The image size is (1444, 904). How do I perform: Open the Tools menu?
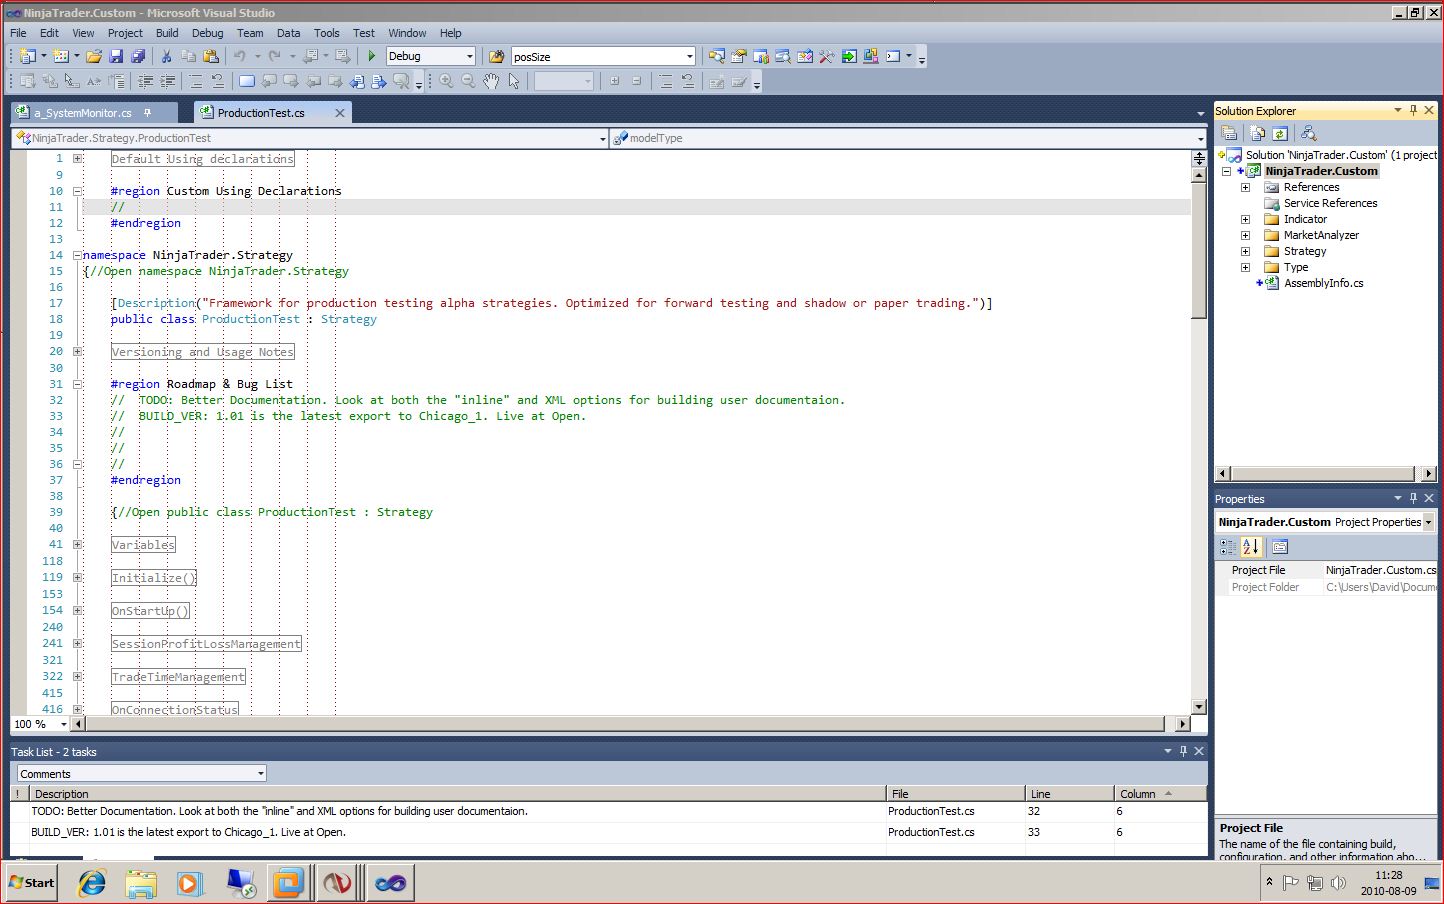326,33
